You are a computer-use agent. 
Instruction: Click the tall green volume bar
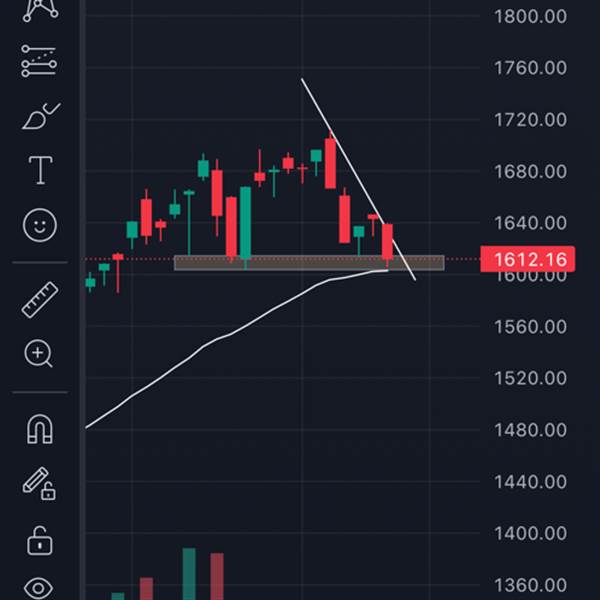click(x=189, y=574)
